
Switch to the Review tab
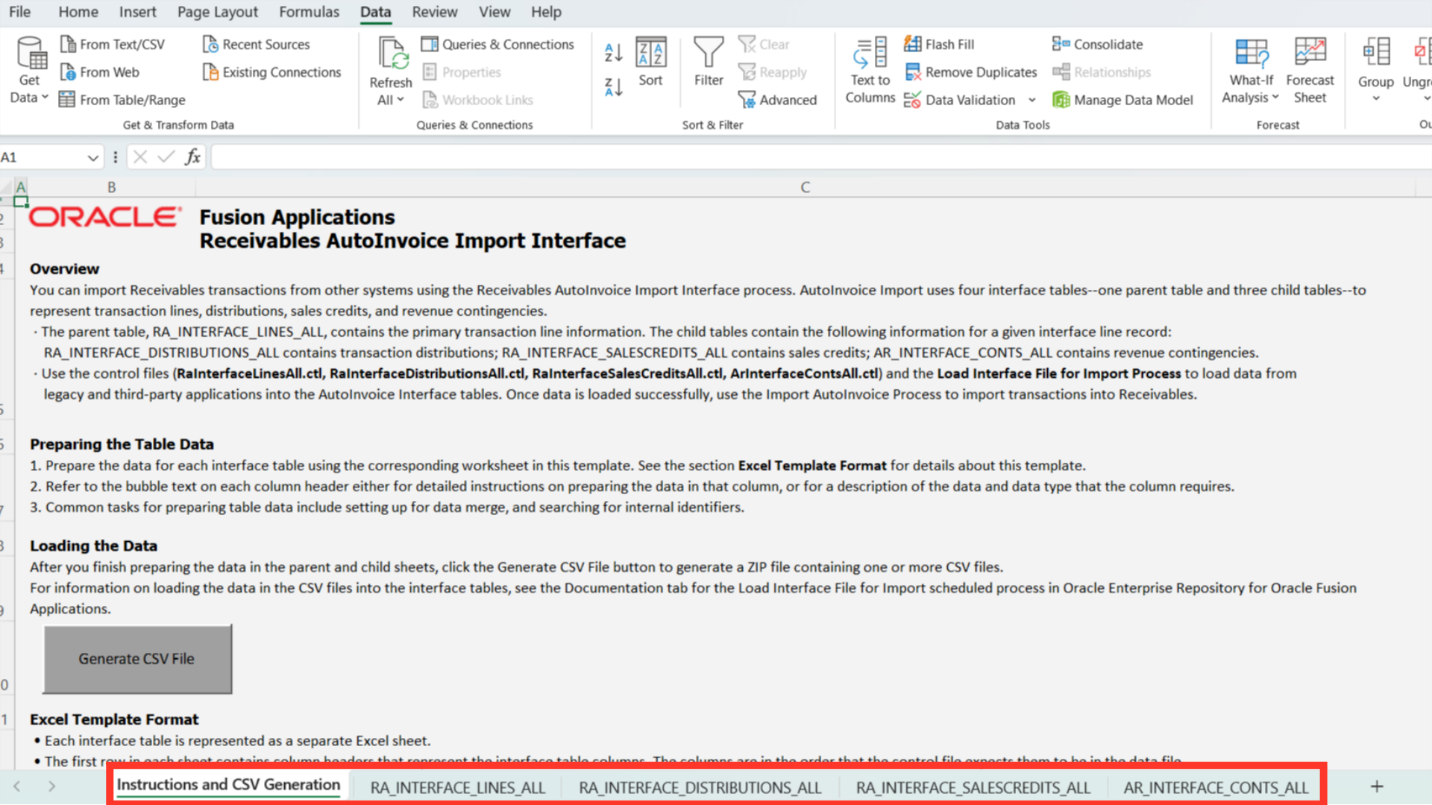pyautogui.click(x=434, y=12)
